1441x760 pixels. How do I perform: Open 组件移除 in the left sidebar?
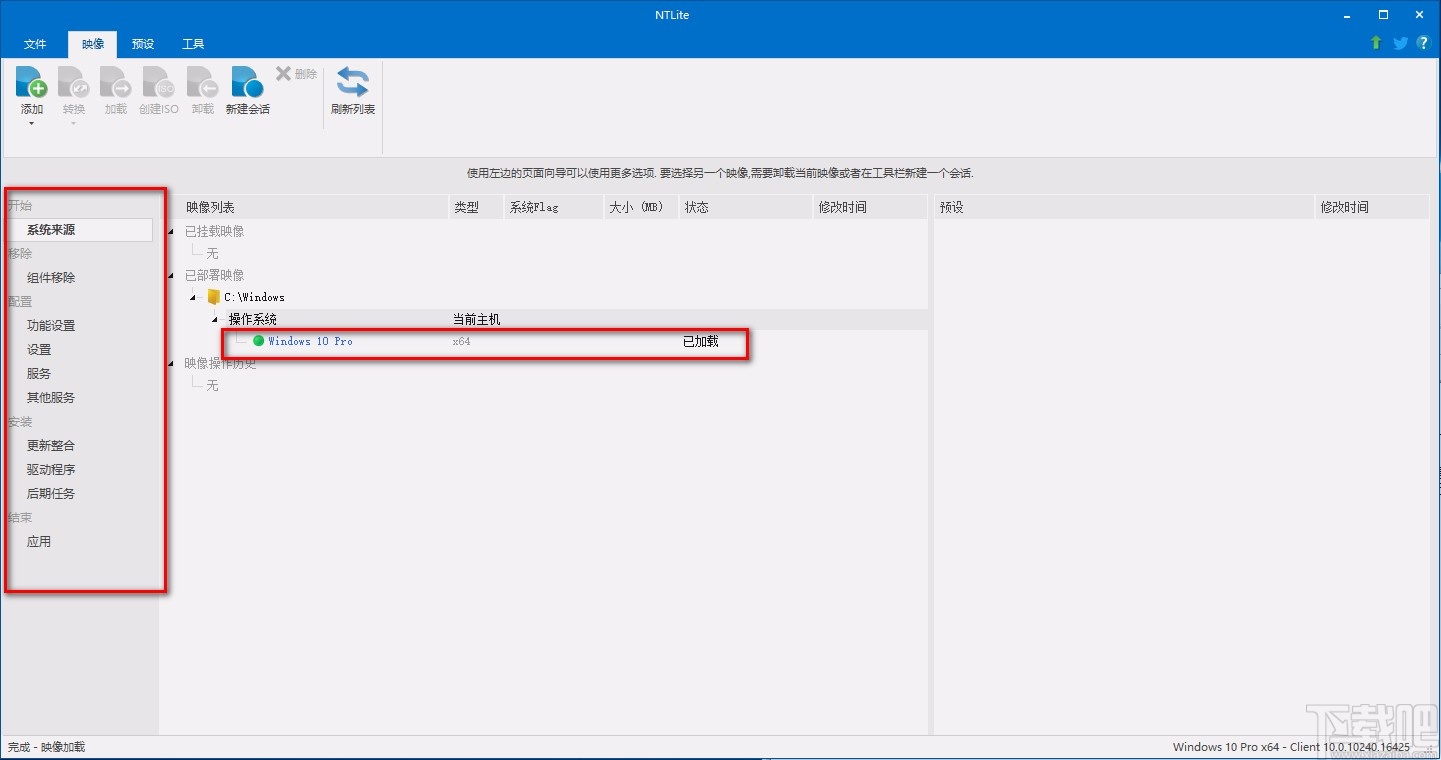(51, 277)
